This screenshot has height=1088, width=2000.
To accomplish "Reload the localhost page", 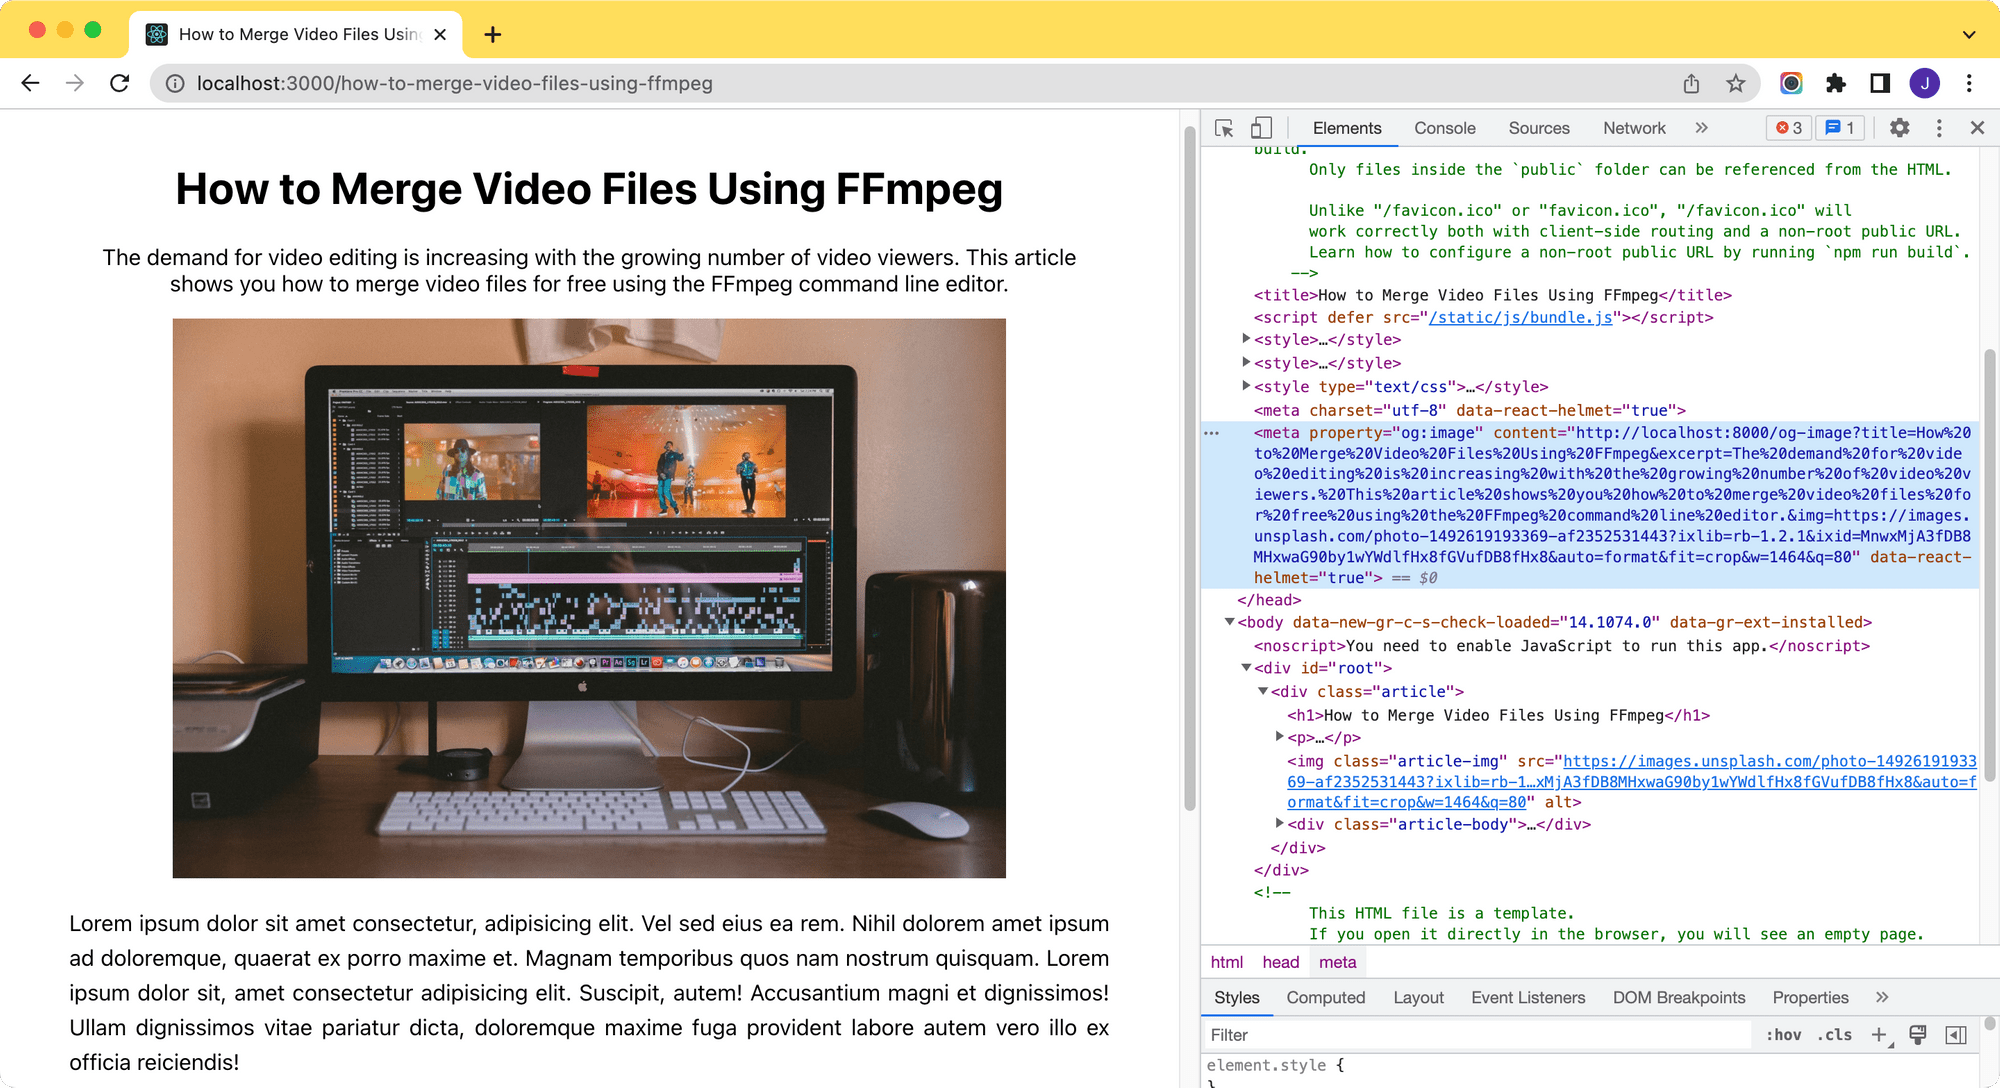I will 121,84.
